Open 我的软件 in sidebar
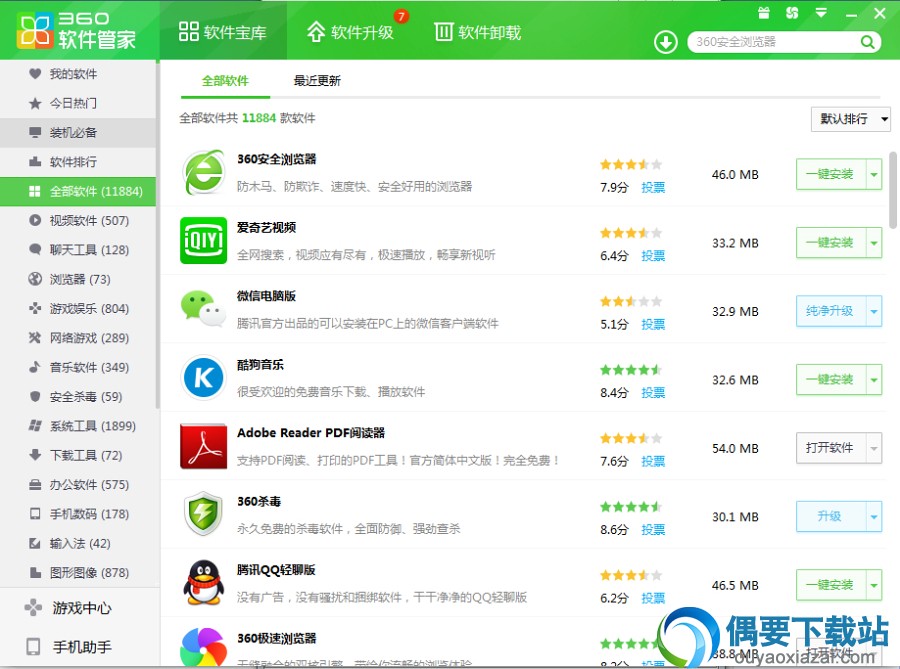 coord(78,73)
